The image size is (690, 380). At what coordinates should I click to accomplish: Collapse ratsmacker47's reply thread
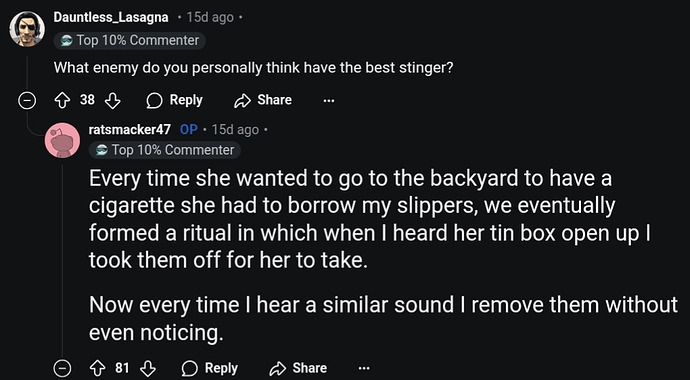[x=62, y=369]
